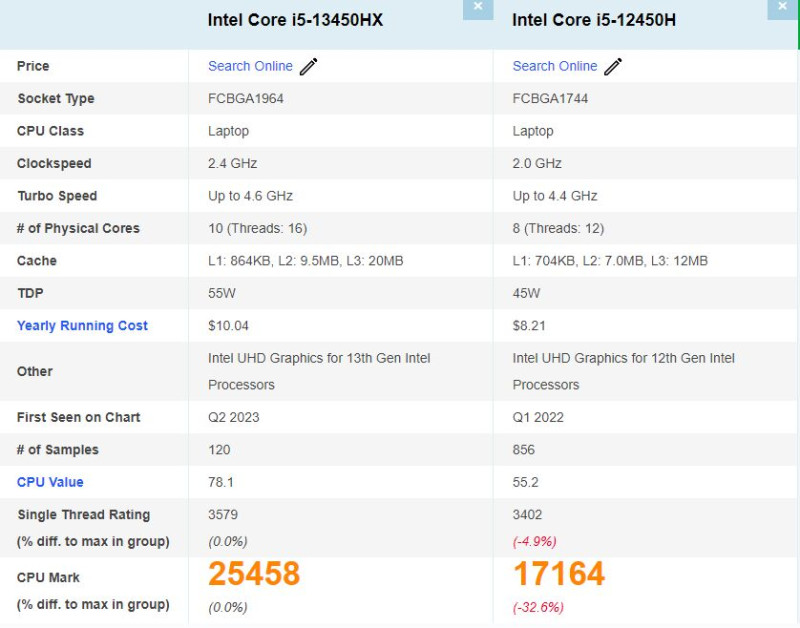The image size is (800, 628).
Task: Click the 17164 CPU Mark score
Action: coord(559,574)
